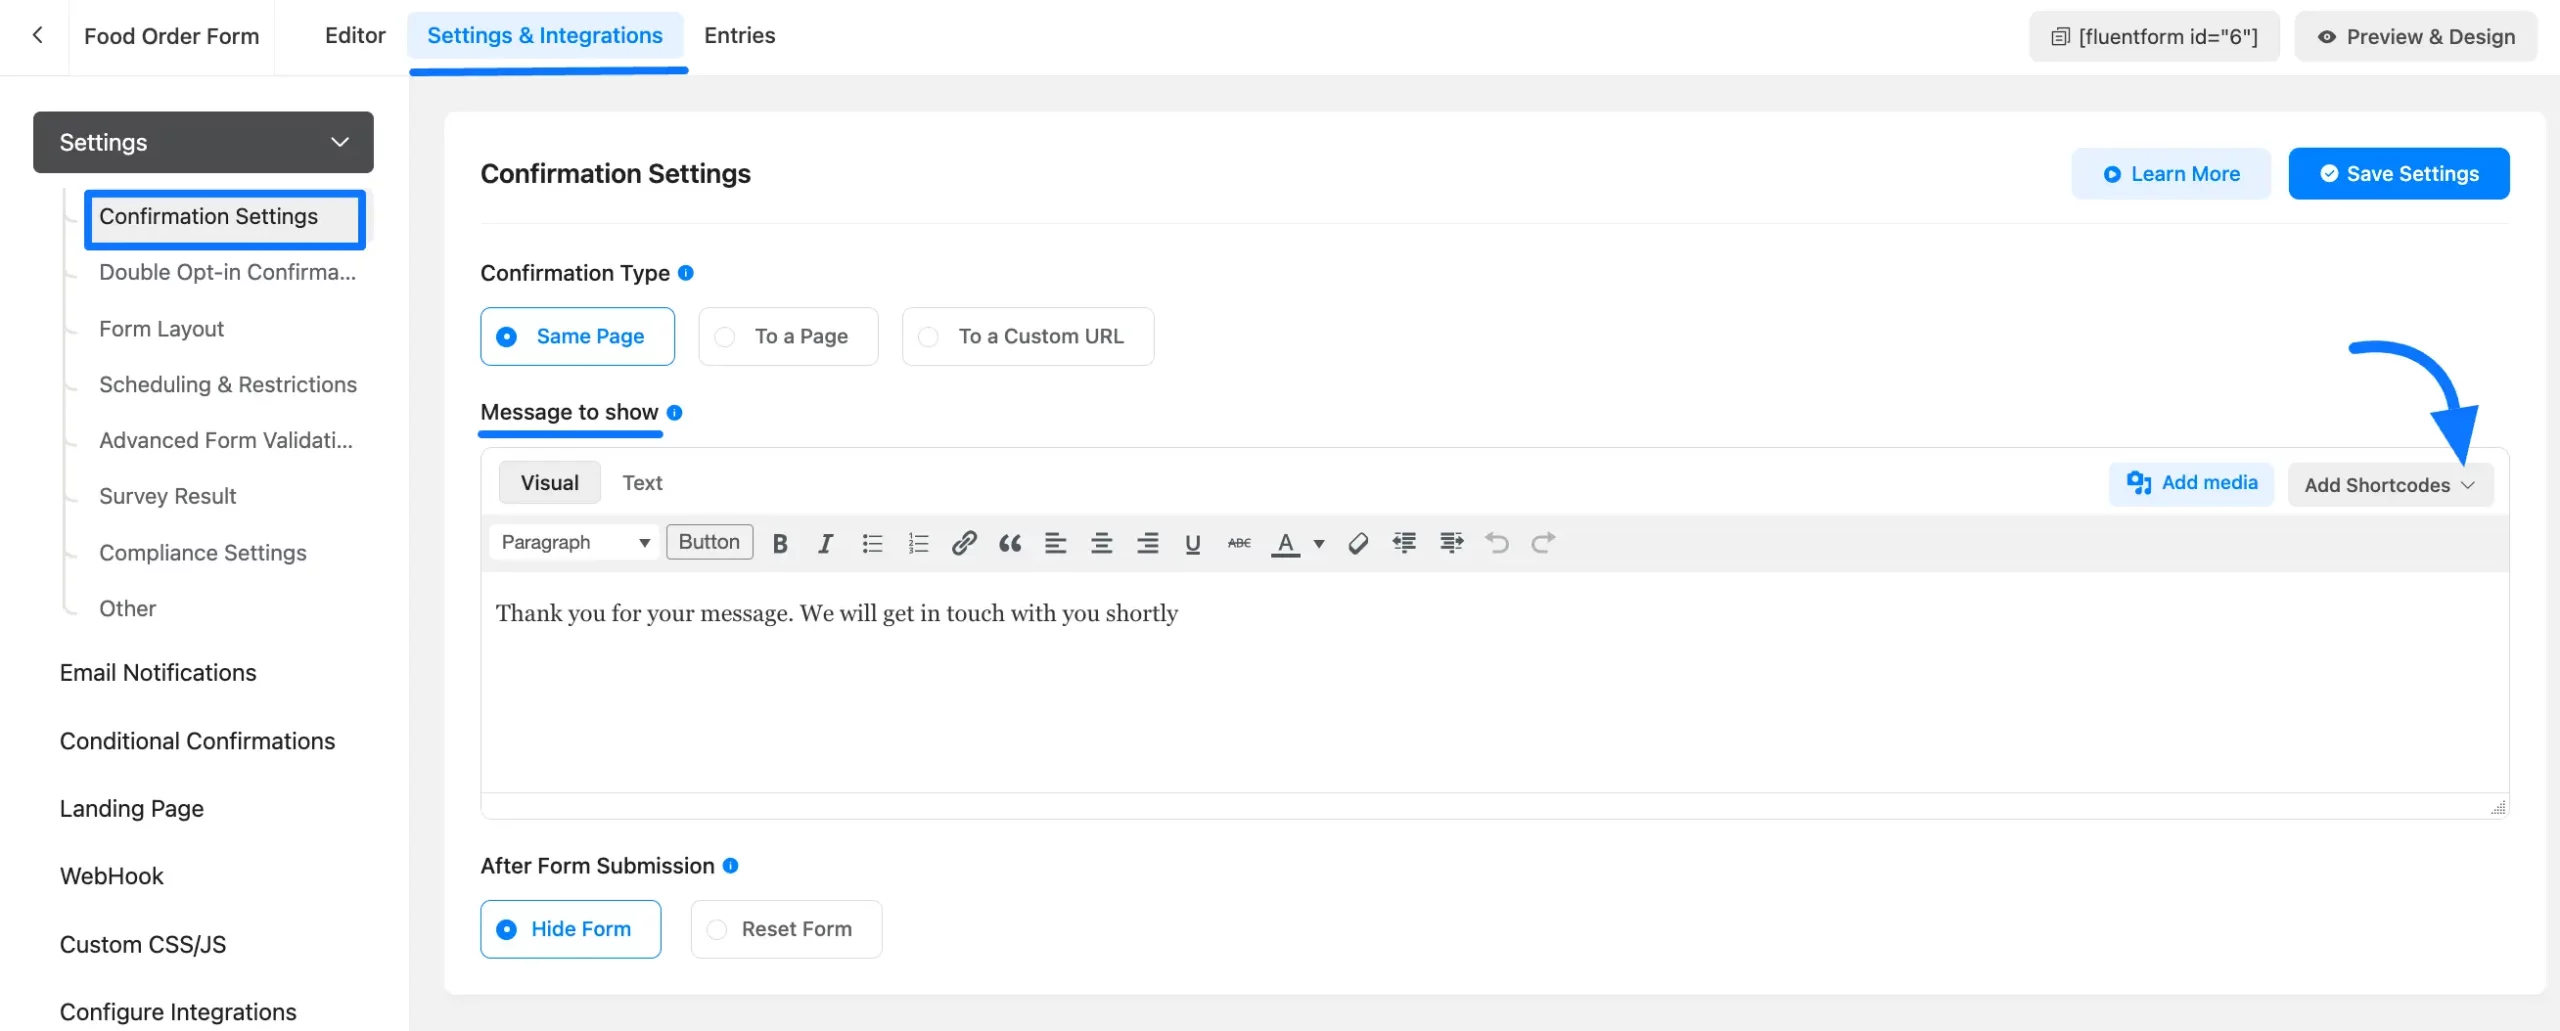Viewport: 2560px width, 1031px height.
Task: Switch editor to Text mode tab
Action: tap(642, 483)
